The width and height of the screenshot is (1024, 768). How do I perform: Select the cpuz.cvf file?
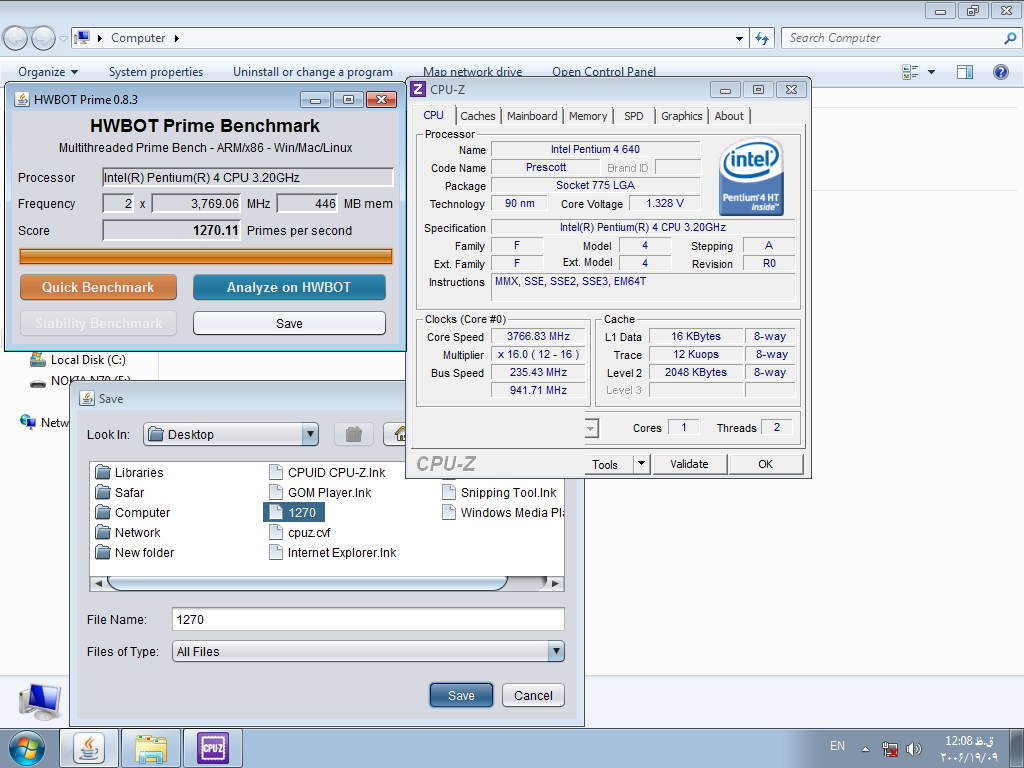(300, 532)
